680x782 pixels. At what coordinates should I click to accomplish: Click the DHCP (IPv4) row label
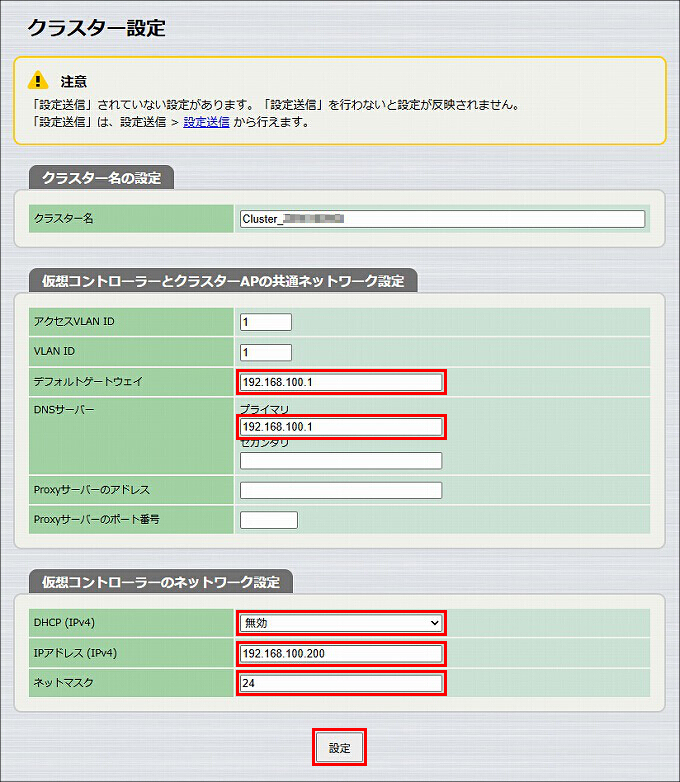64,622
